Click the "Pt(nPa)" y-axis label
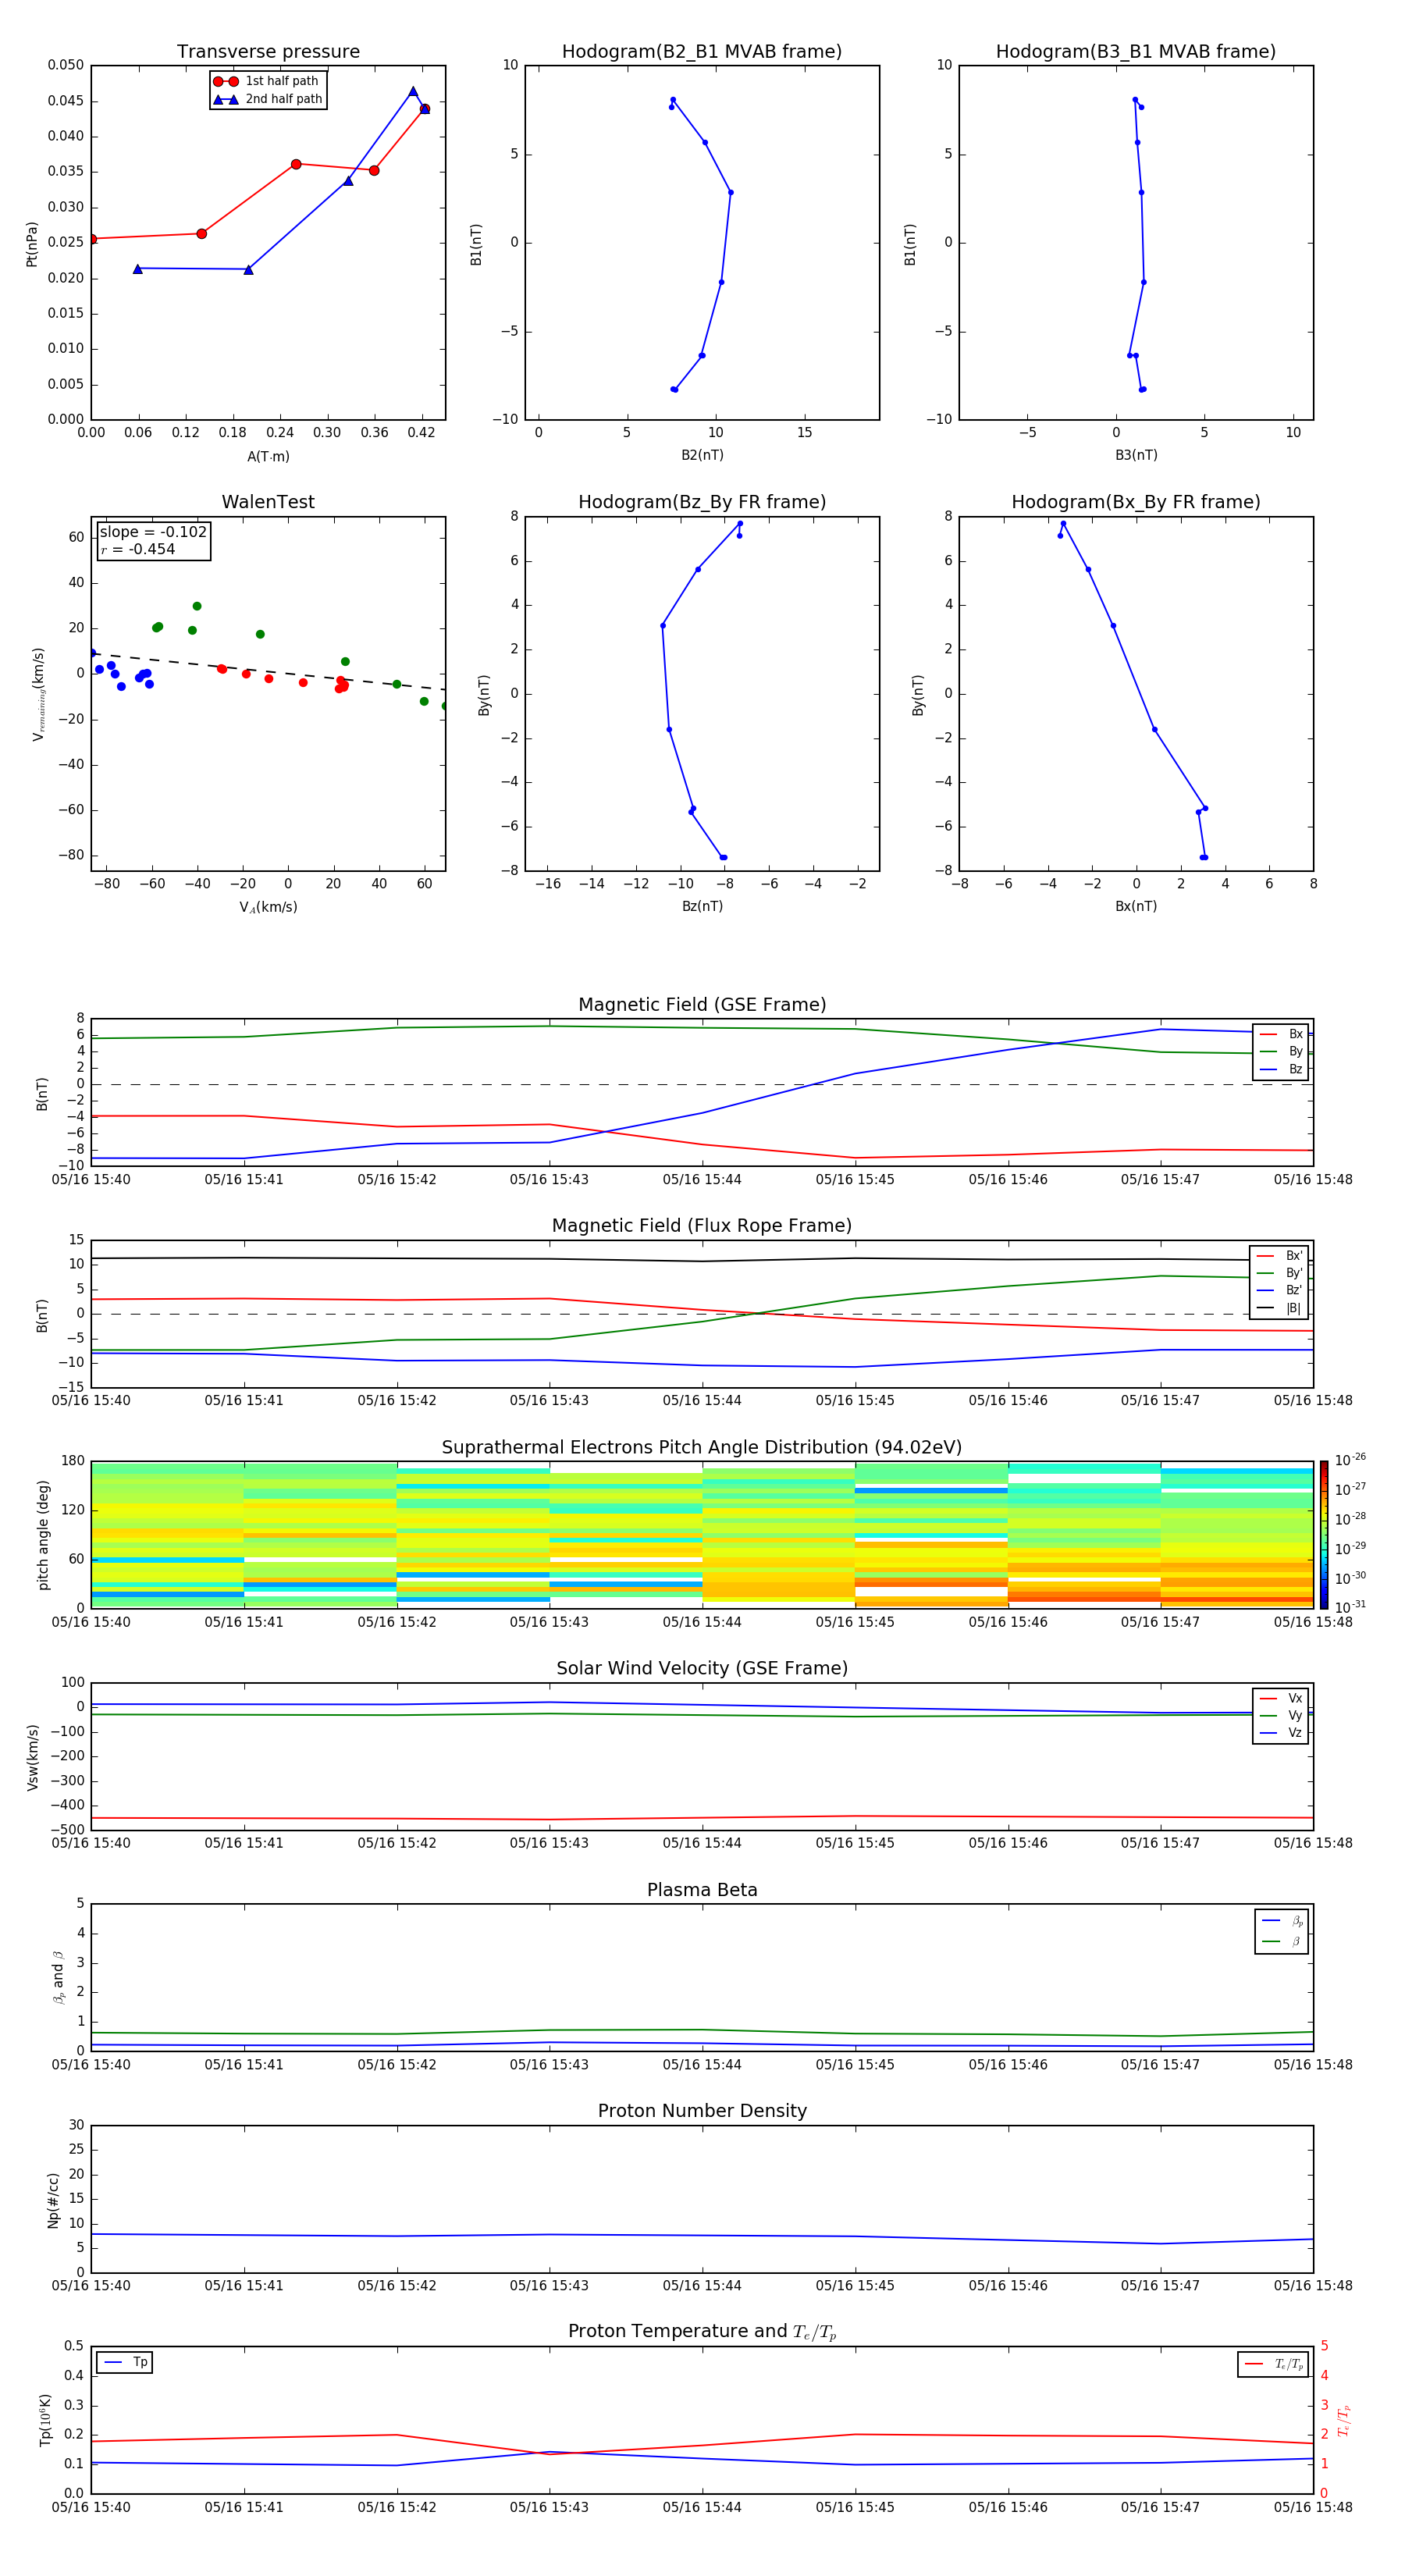 (x=32, y=244)
